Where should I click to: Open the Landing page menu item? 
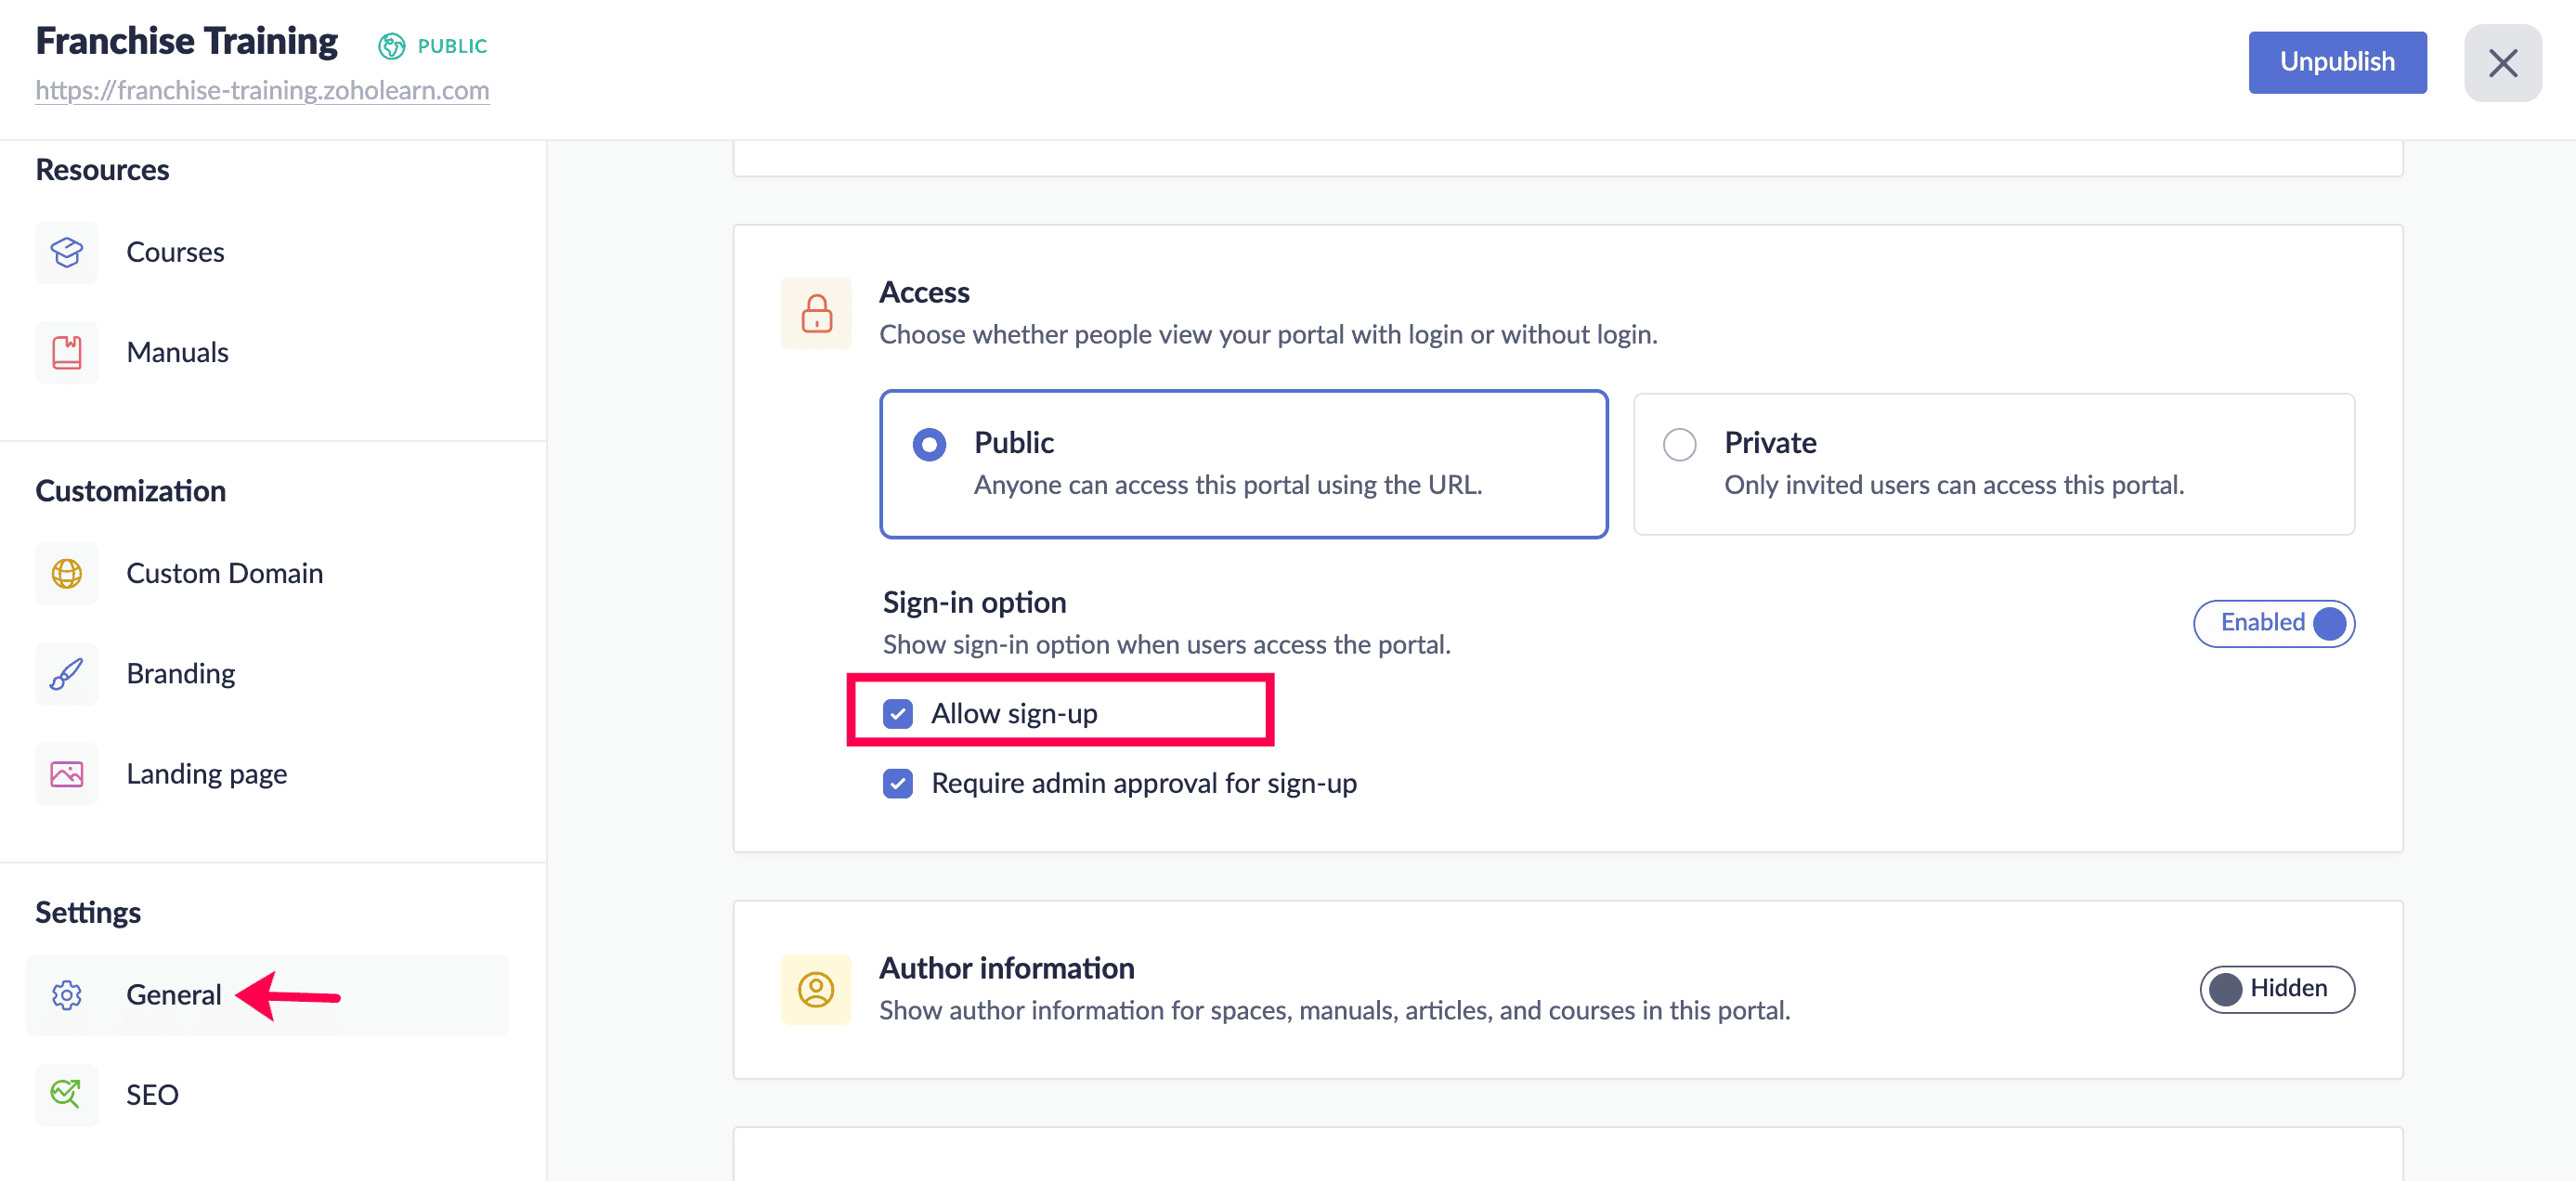pyautogui.click(x=206, y=773)
